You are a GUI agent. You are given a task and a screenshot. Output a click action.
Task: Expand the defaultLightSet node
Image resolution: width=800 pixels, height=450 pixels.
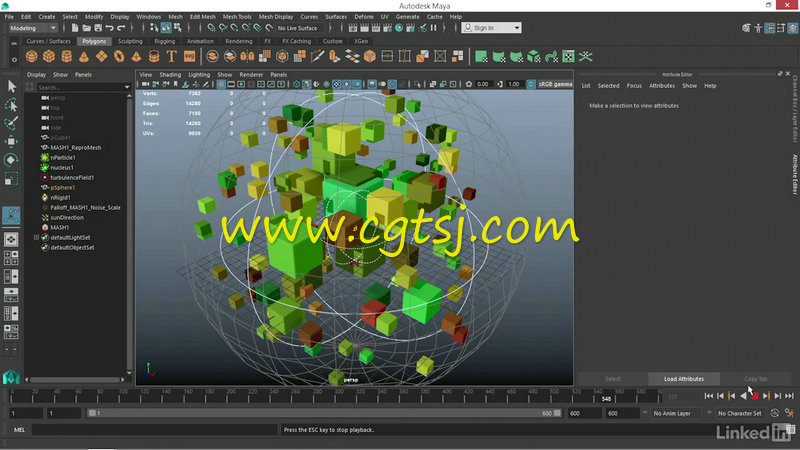click(36, 238)
